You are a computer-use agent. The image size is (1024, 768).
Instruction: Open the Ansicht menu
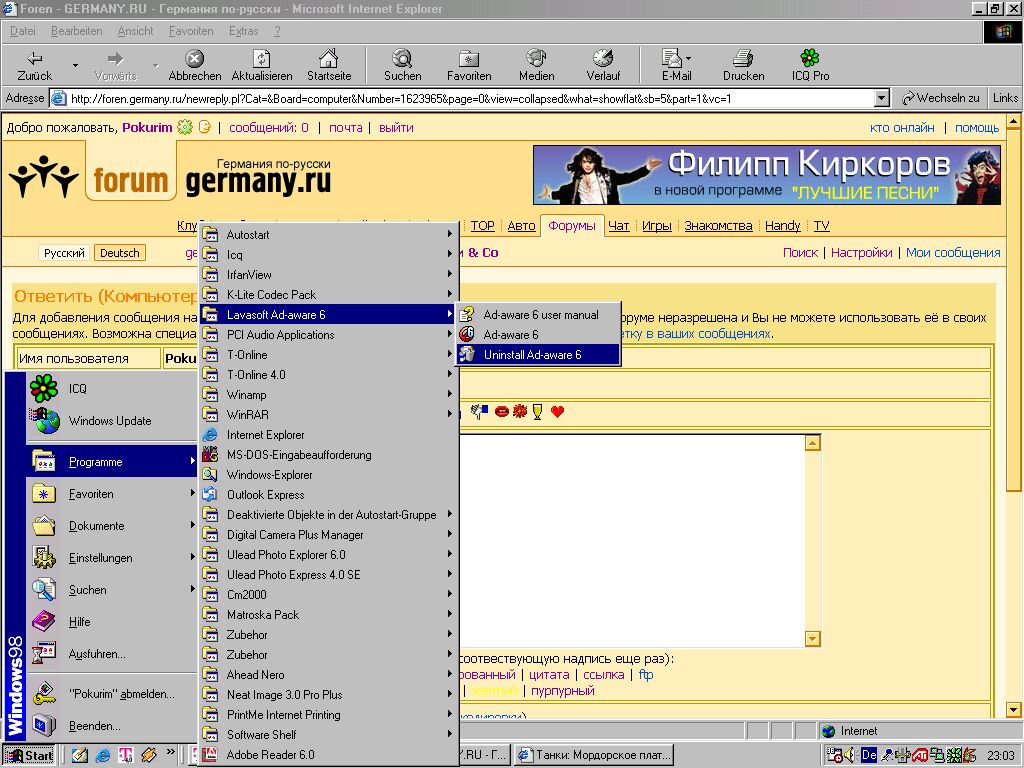pos(135,31)
